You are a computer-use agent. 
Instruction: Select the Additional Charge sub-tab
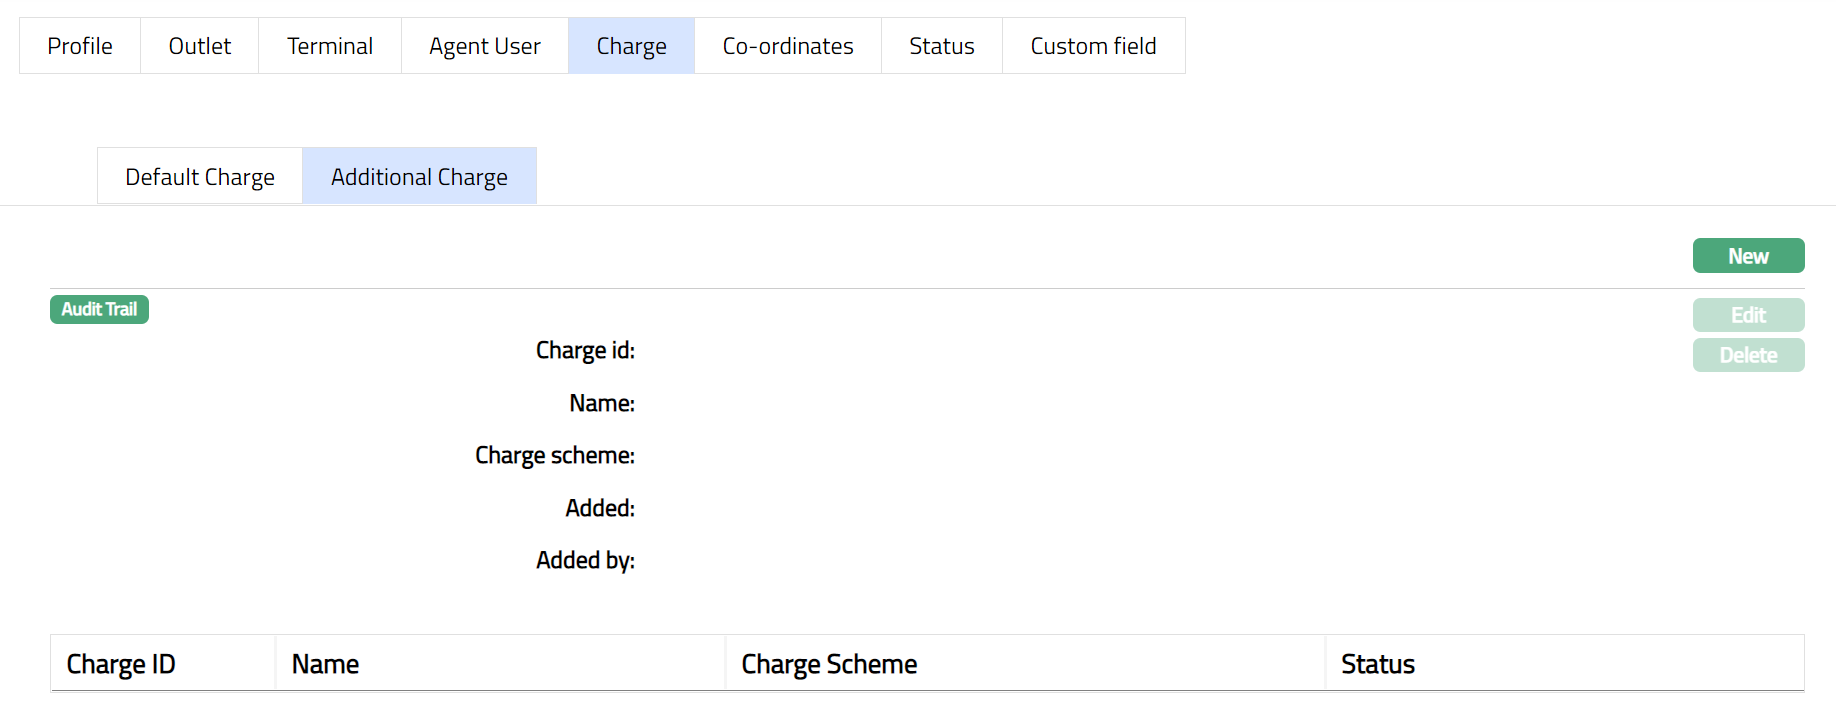pos(419,177)
